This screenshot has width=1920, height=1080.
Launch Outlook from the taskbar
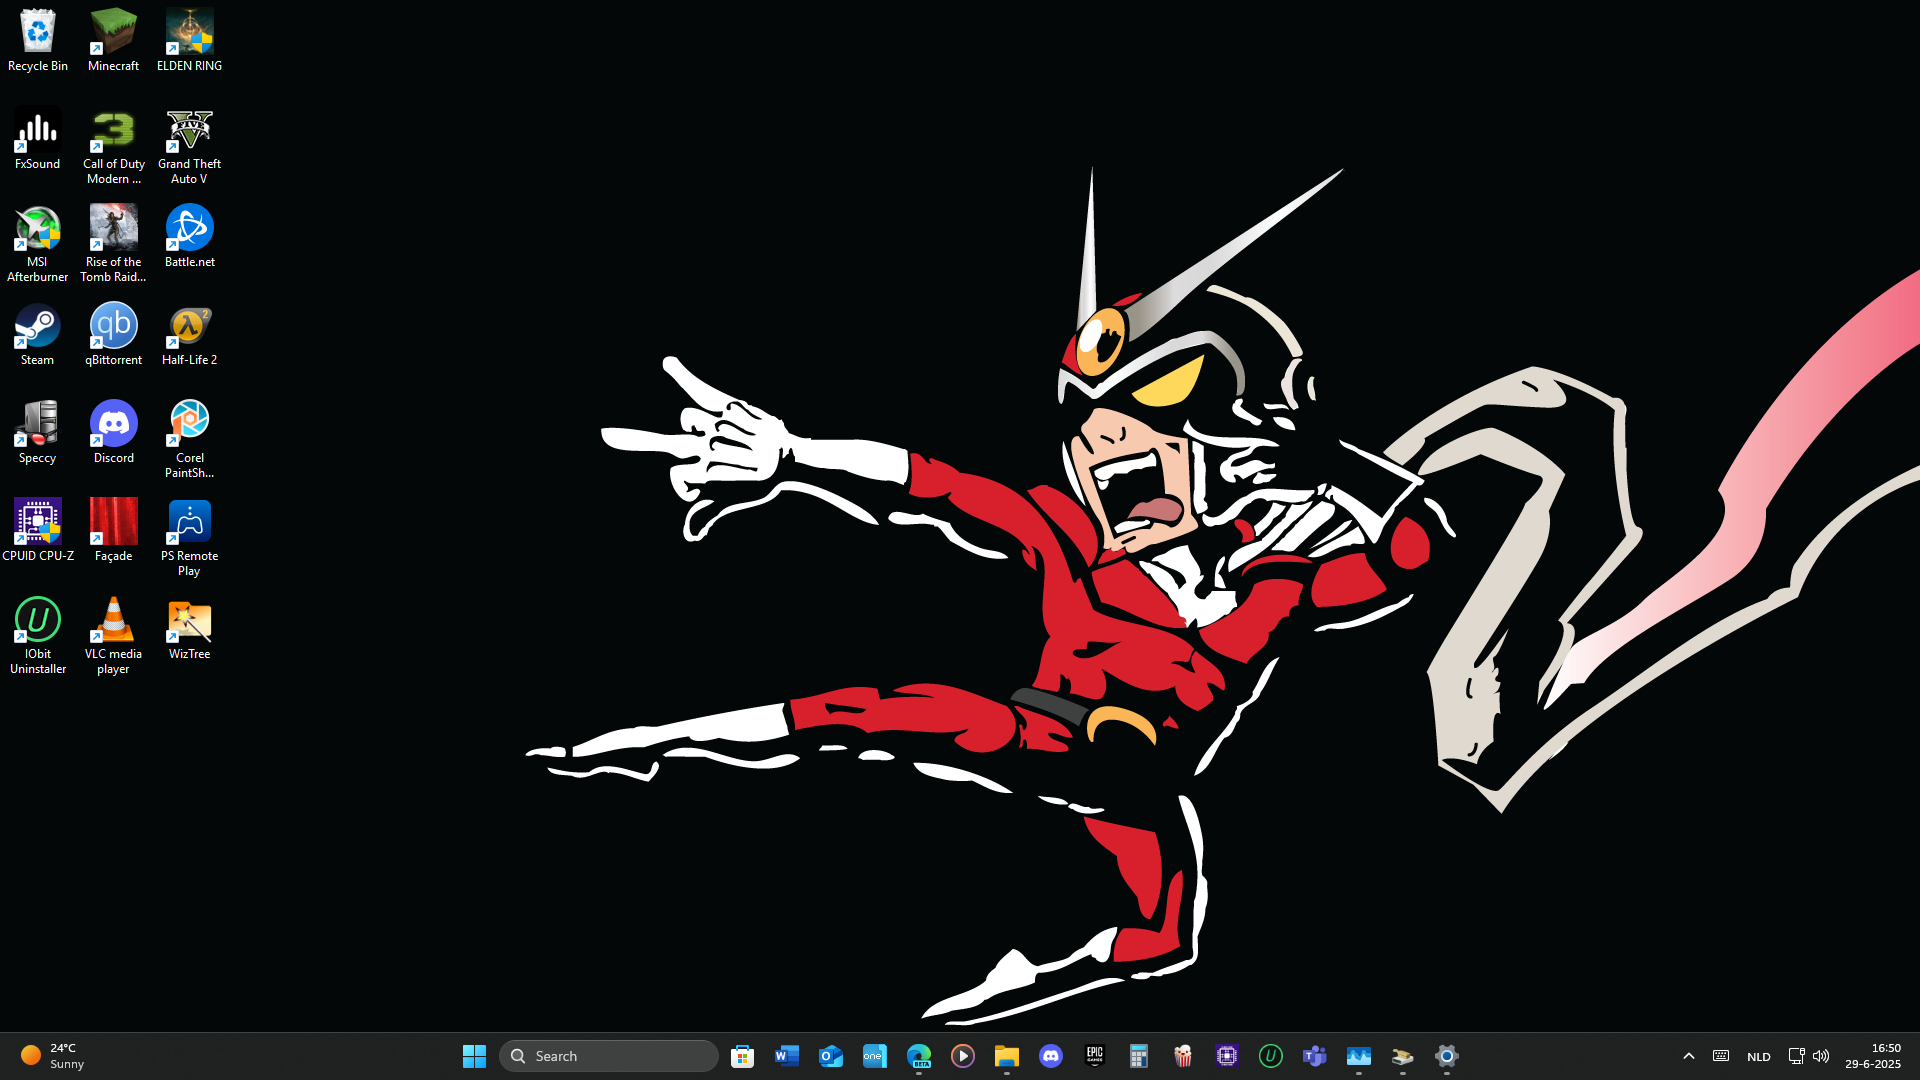click(831, 1056)
